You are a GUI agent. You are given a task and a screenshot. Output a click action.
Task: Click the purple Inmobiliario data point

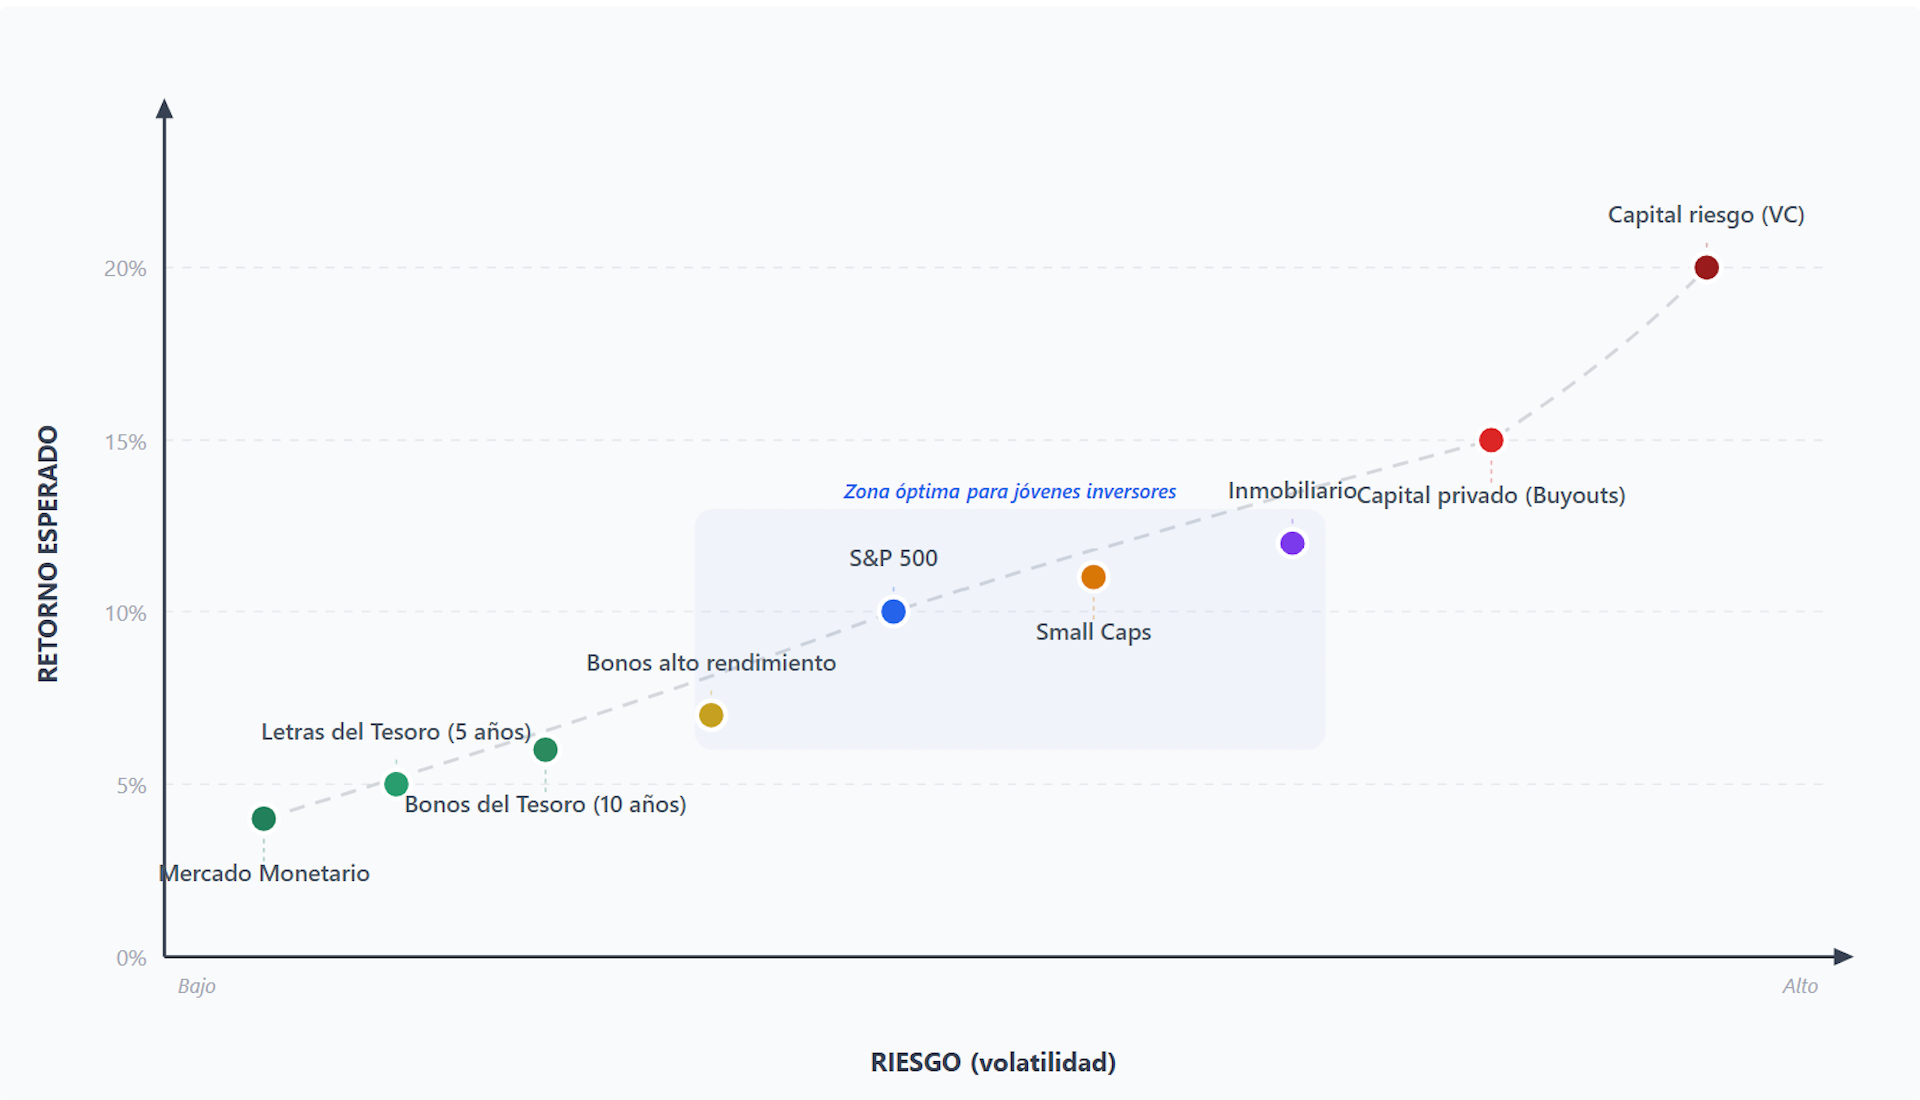1292,543
